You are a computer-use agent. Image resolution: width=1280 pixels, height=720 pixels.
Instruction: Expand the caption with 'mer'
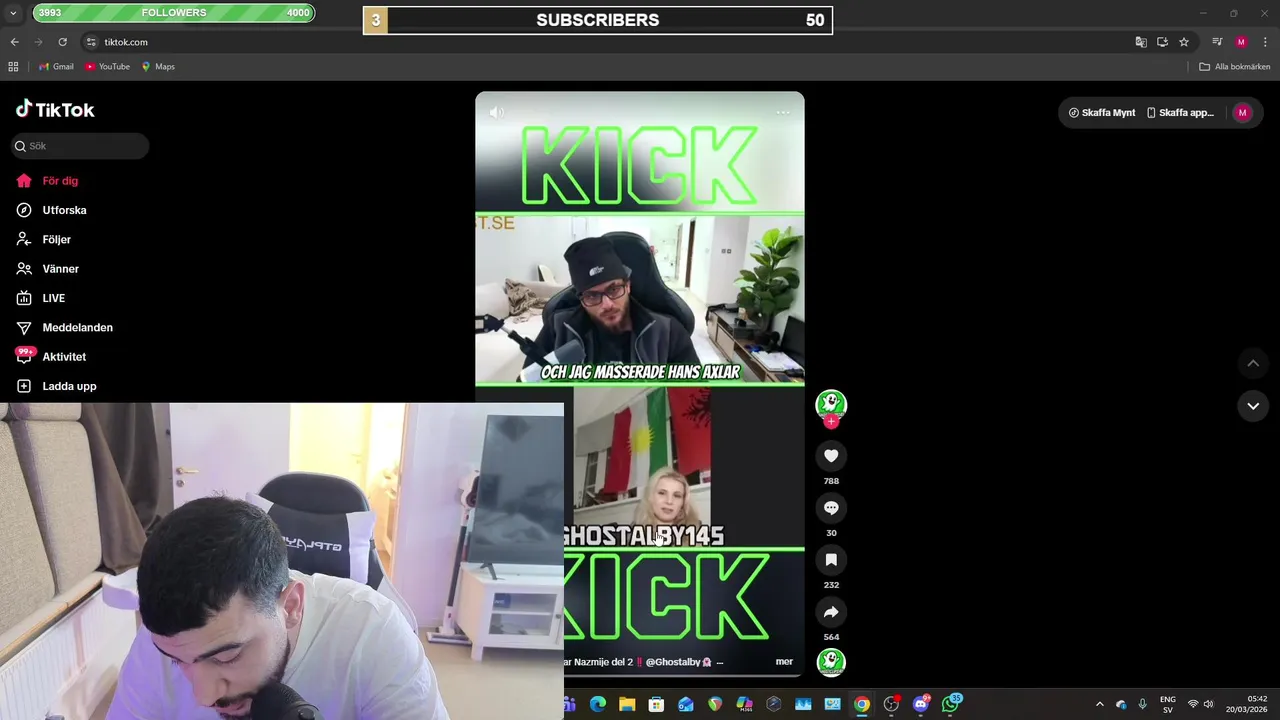coord(784,661)
